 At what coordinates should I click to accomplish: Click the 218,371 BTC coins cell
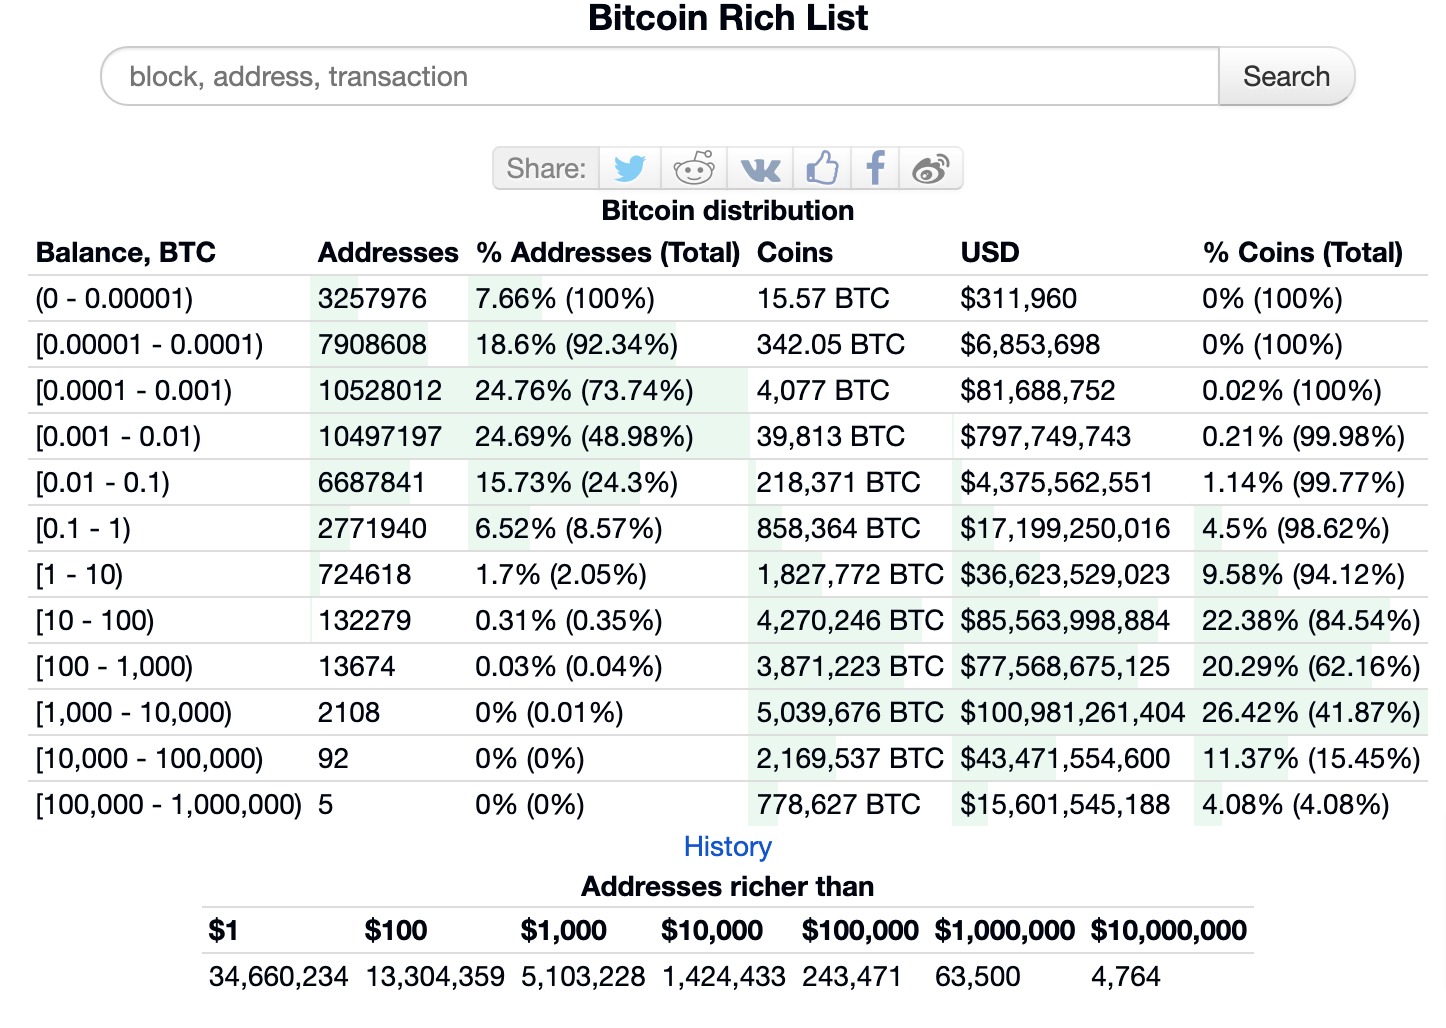[838, 482]
